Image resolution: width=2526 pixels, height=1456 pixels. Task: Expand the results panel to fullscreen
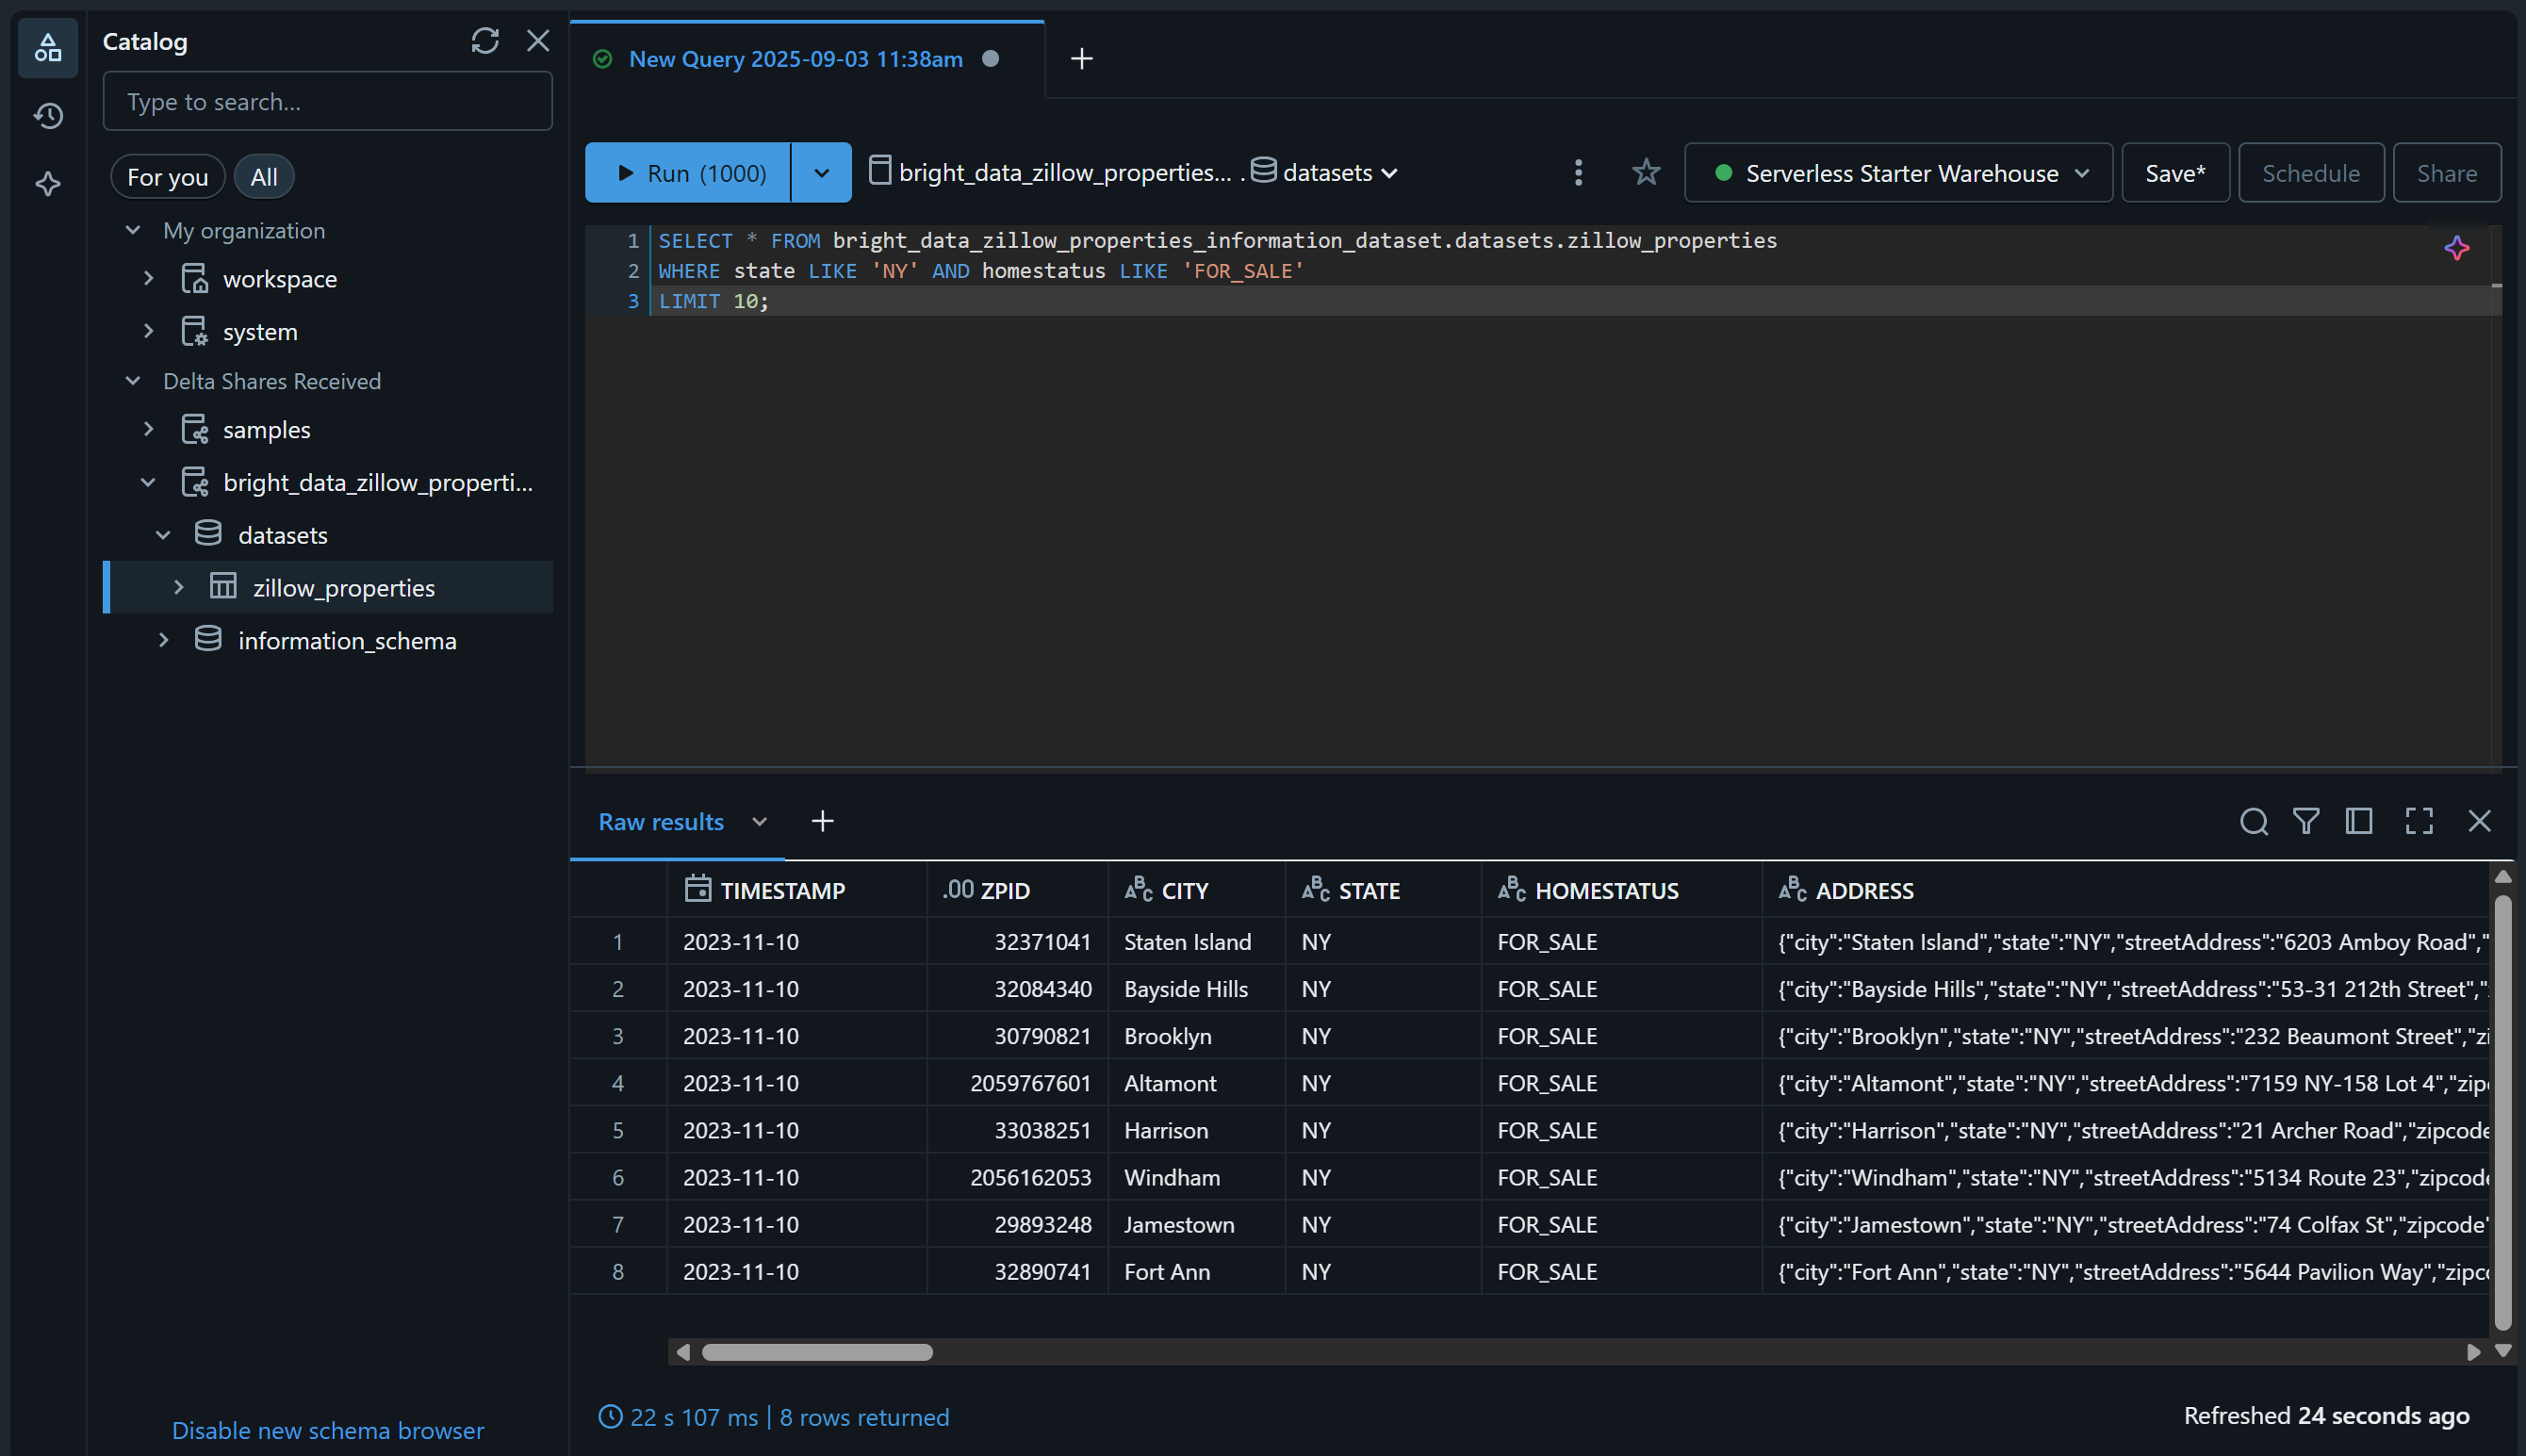point(2418,822)
